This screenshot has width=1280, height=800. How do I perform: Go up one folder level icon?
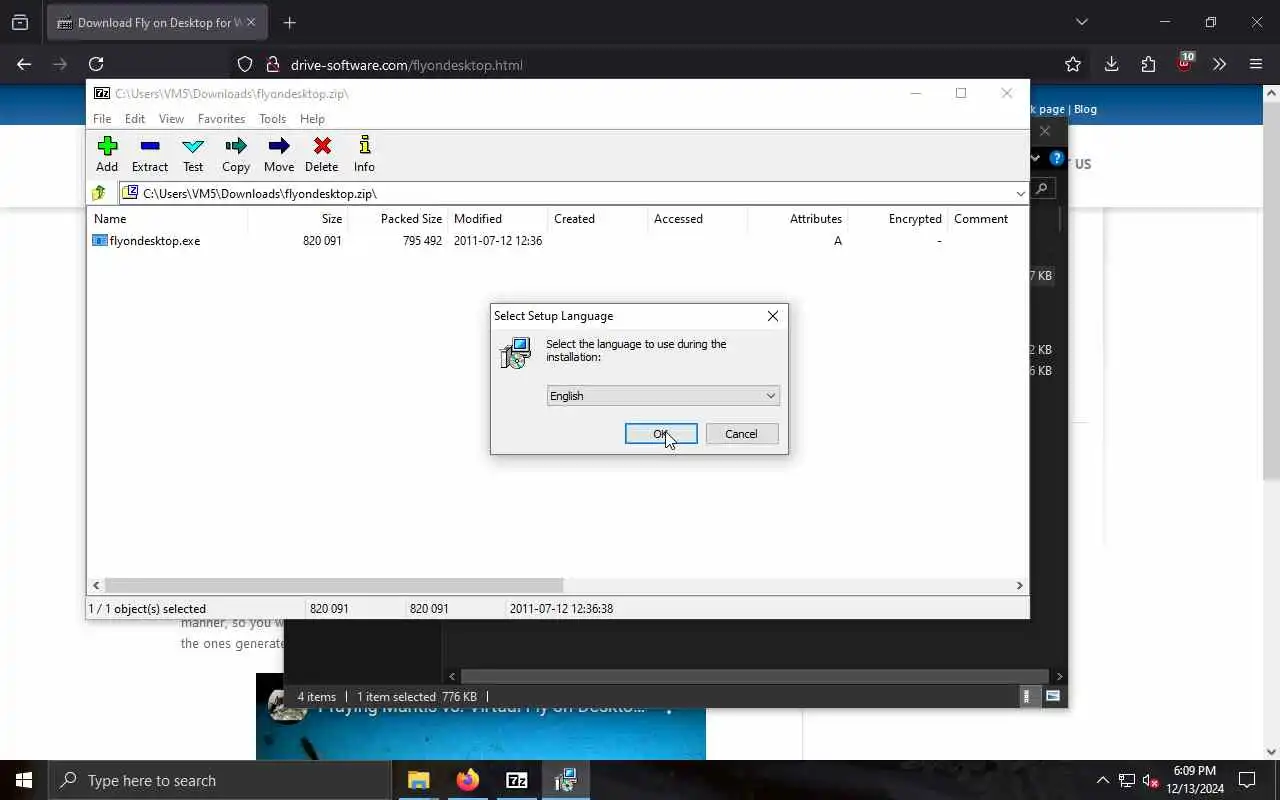tap(99, 193)
